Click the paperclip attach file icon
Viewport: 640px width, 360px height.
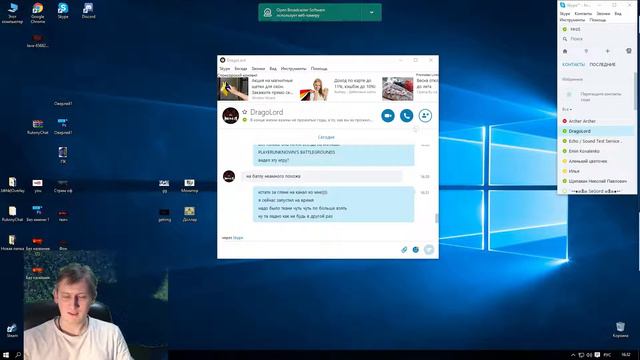404,249
